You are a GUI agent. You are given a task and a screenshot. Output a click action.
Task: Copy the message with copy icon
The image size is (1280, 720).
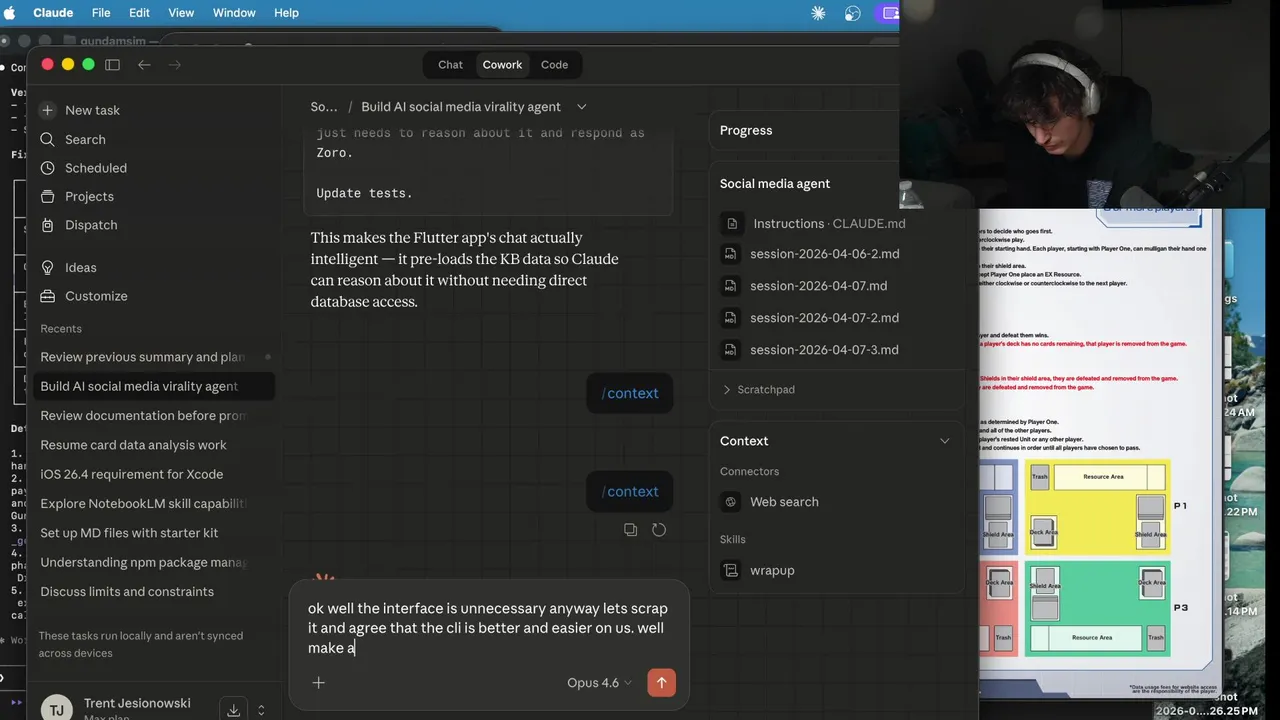coord(630,530)
